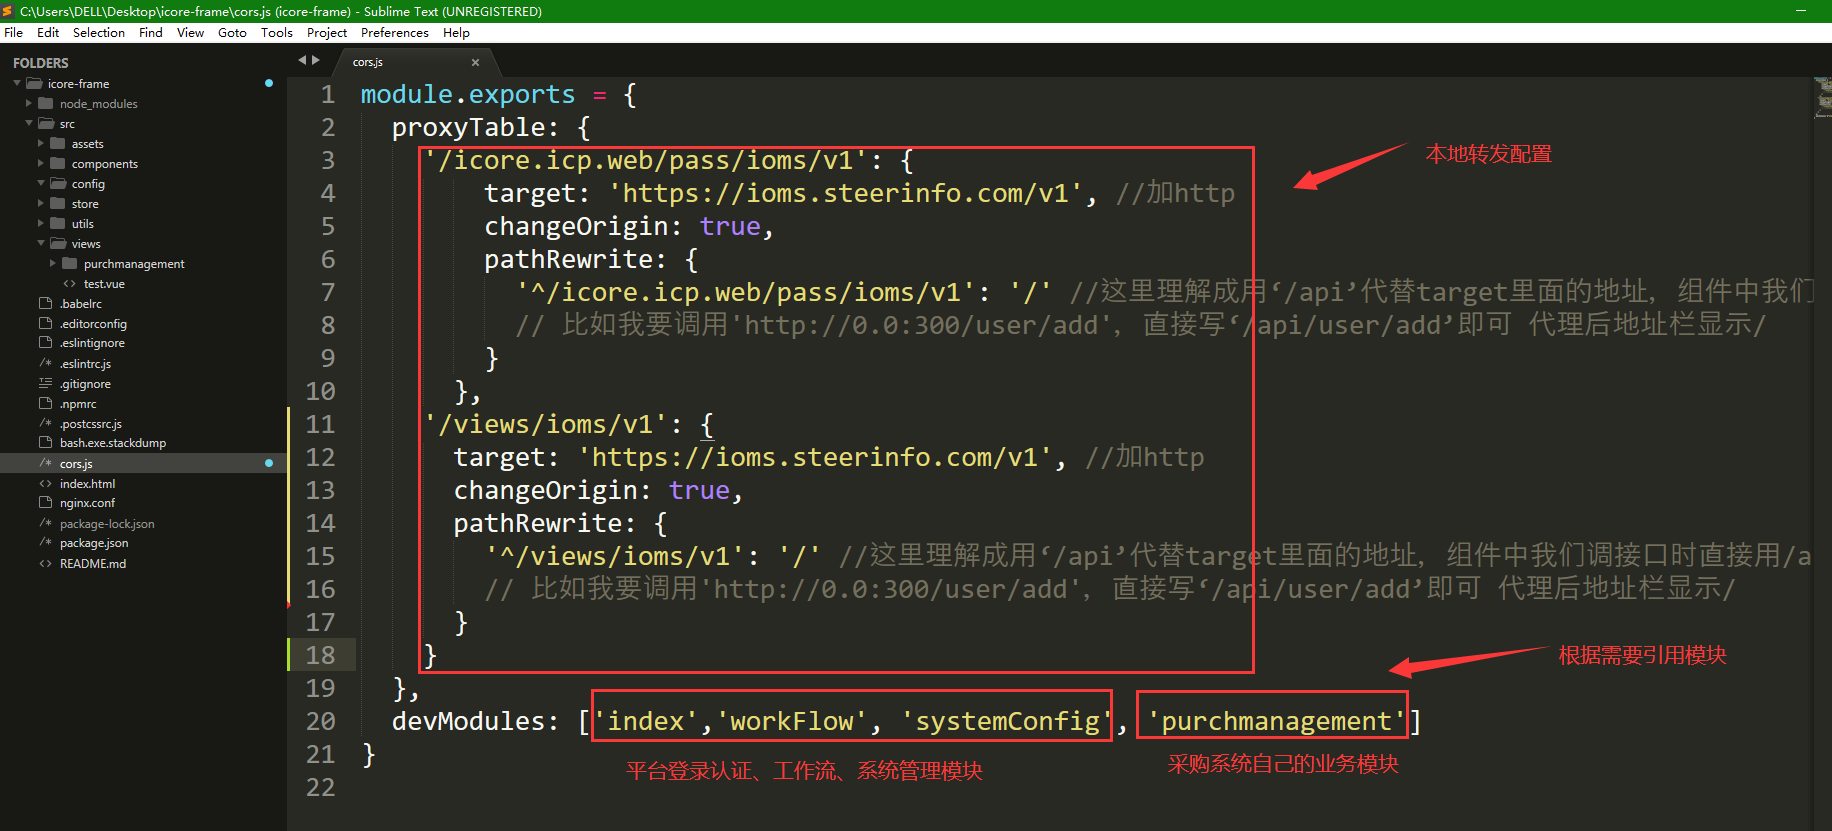The width and height of the screenshot is (1832, 831).
Task: Open the Goto menu
Action: pyautogui.click(x=232, y=32)
